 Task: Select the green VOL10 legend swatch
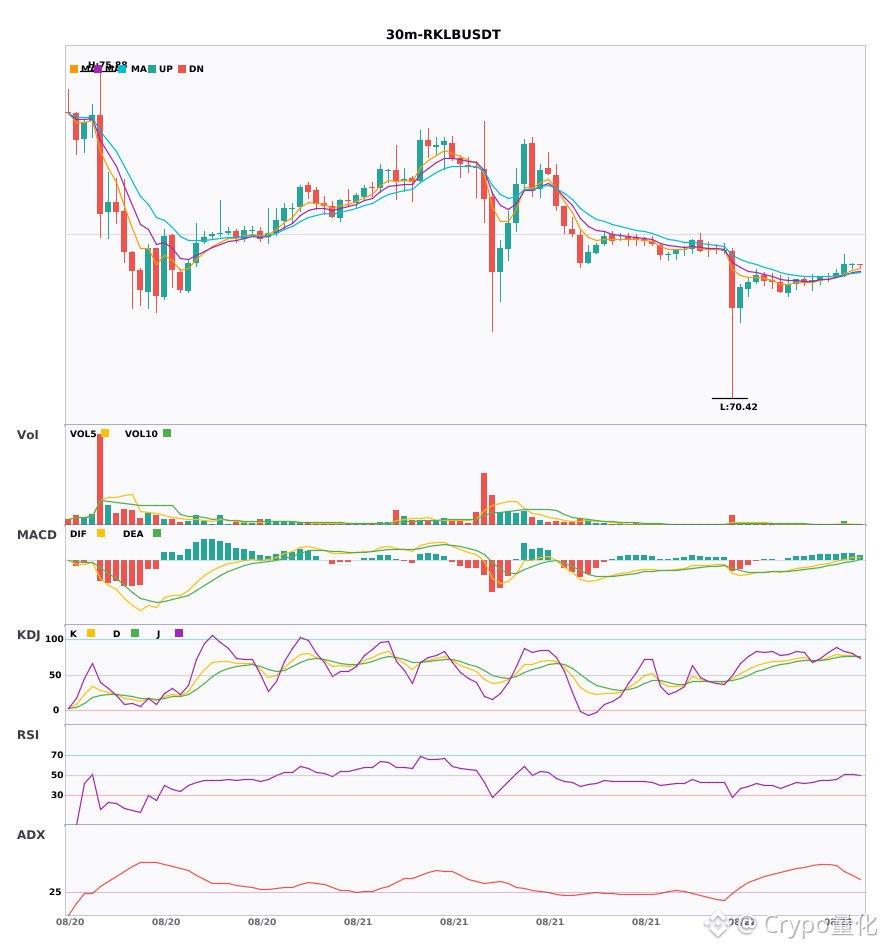(167, 433)
